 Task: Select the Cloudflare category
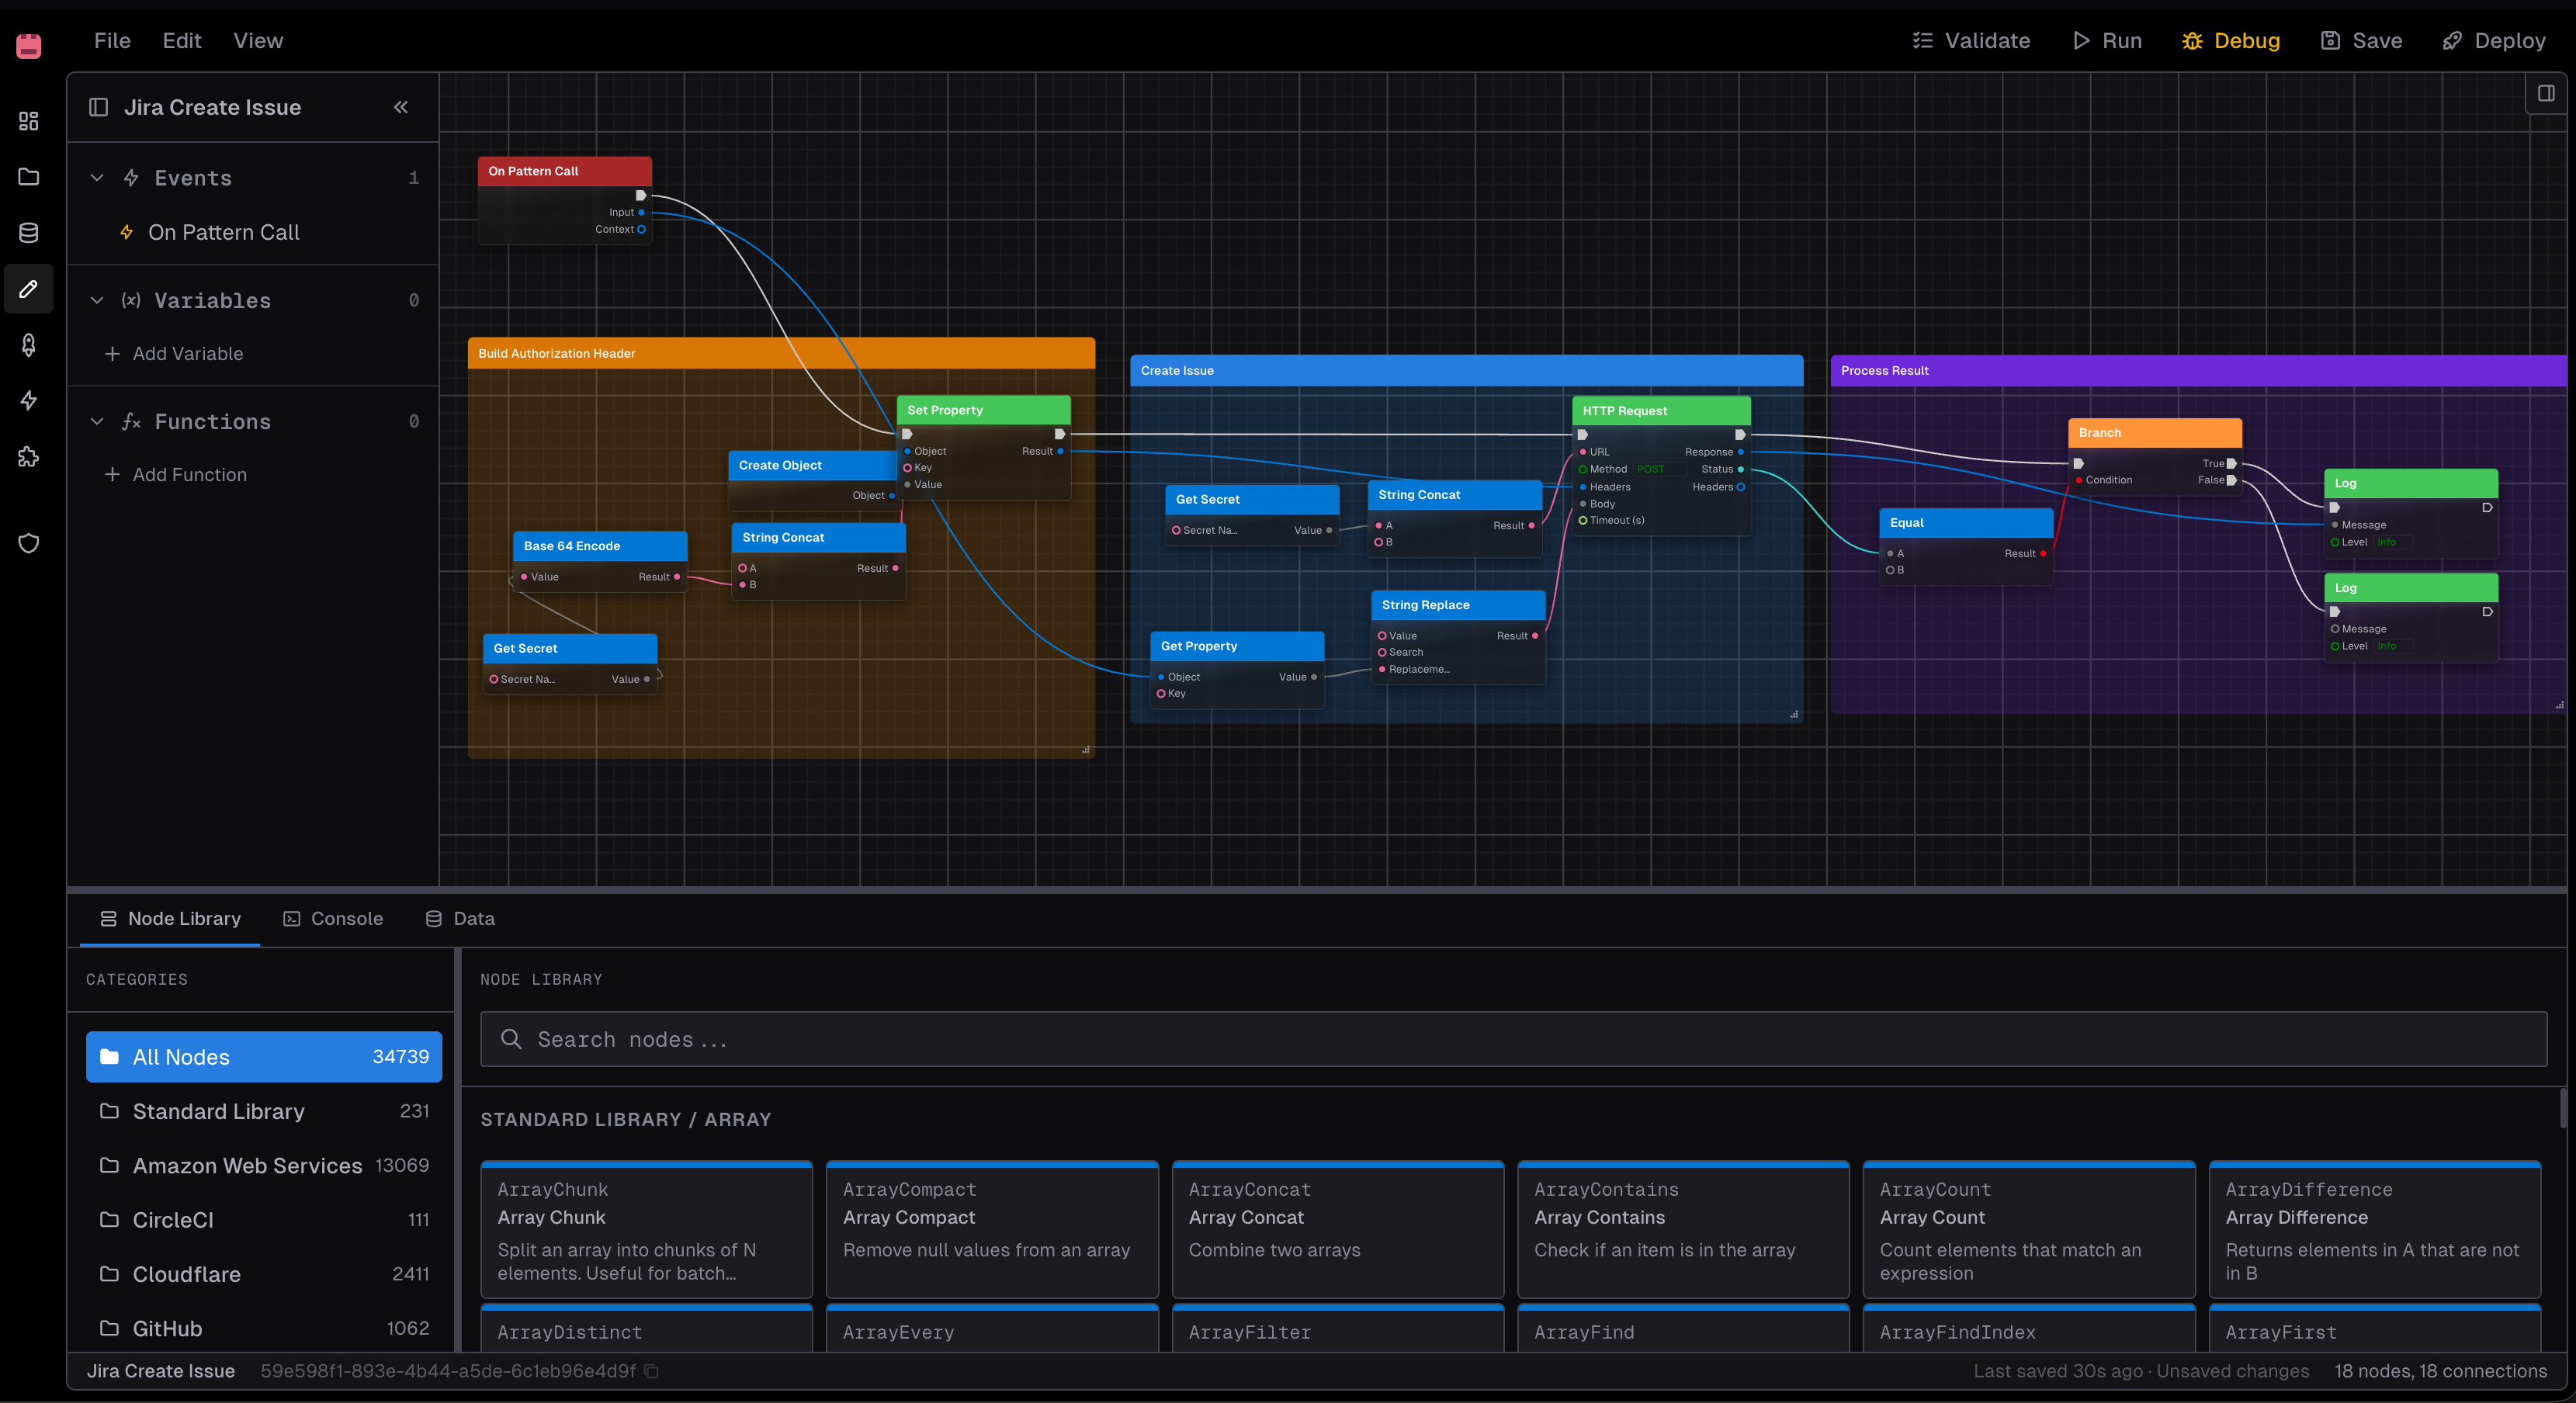[264, 1274]
